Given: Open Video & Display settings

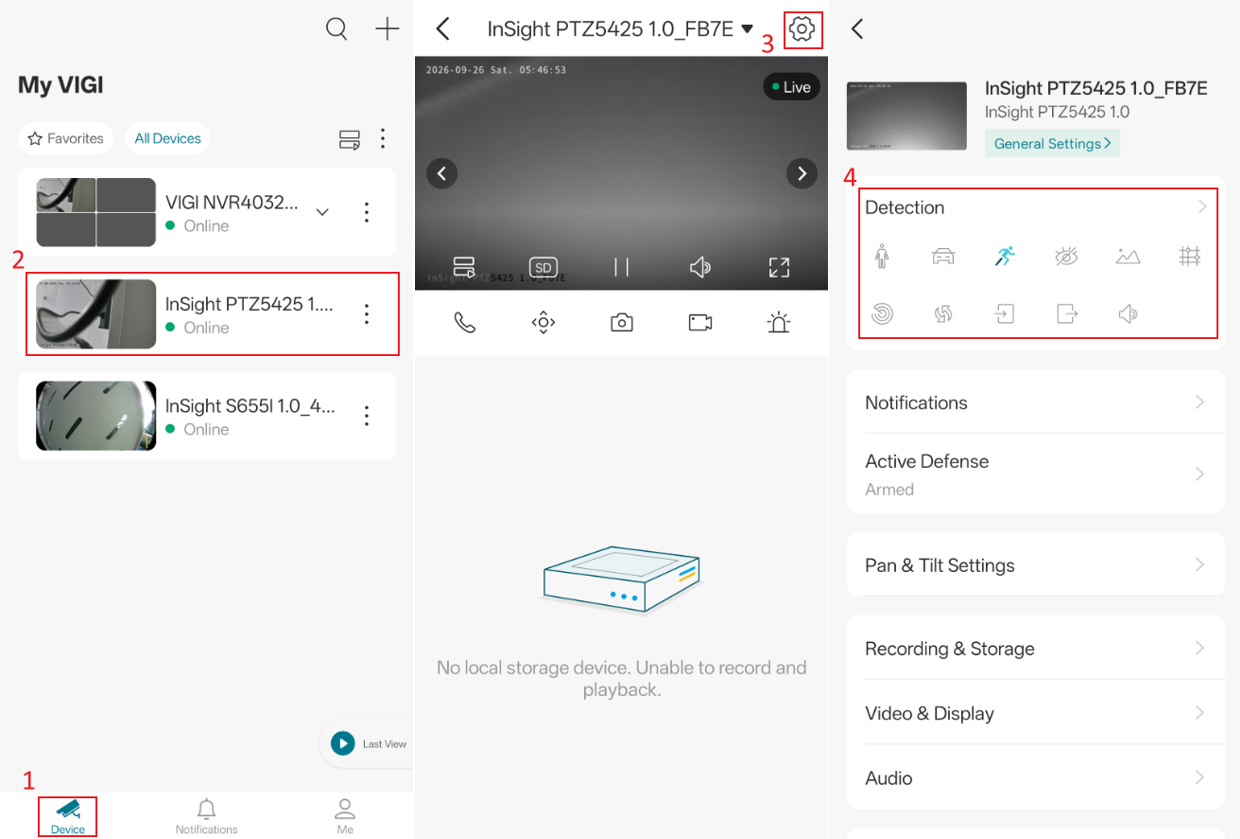Looking at the screenshot, I should [x=1036, y=713].
